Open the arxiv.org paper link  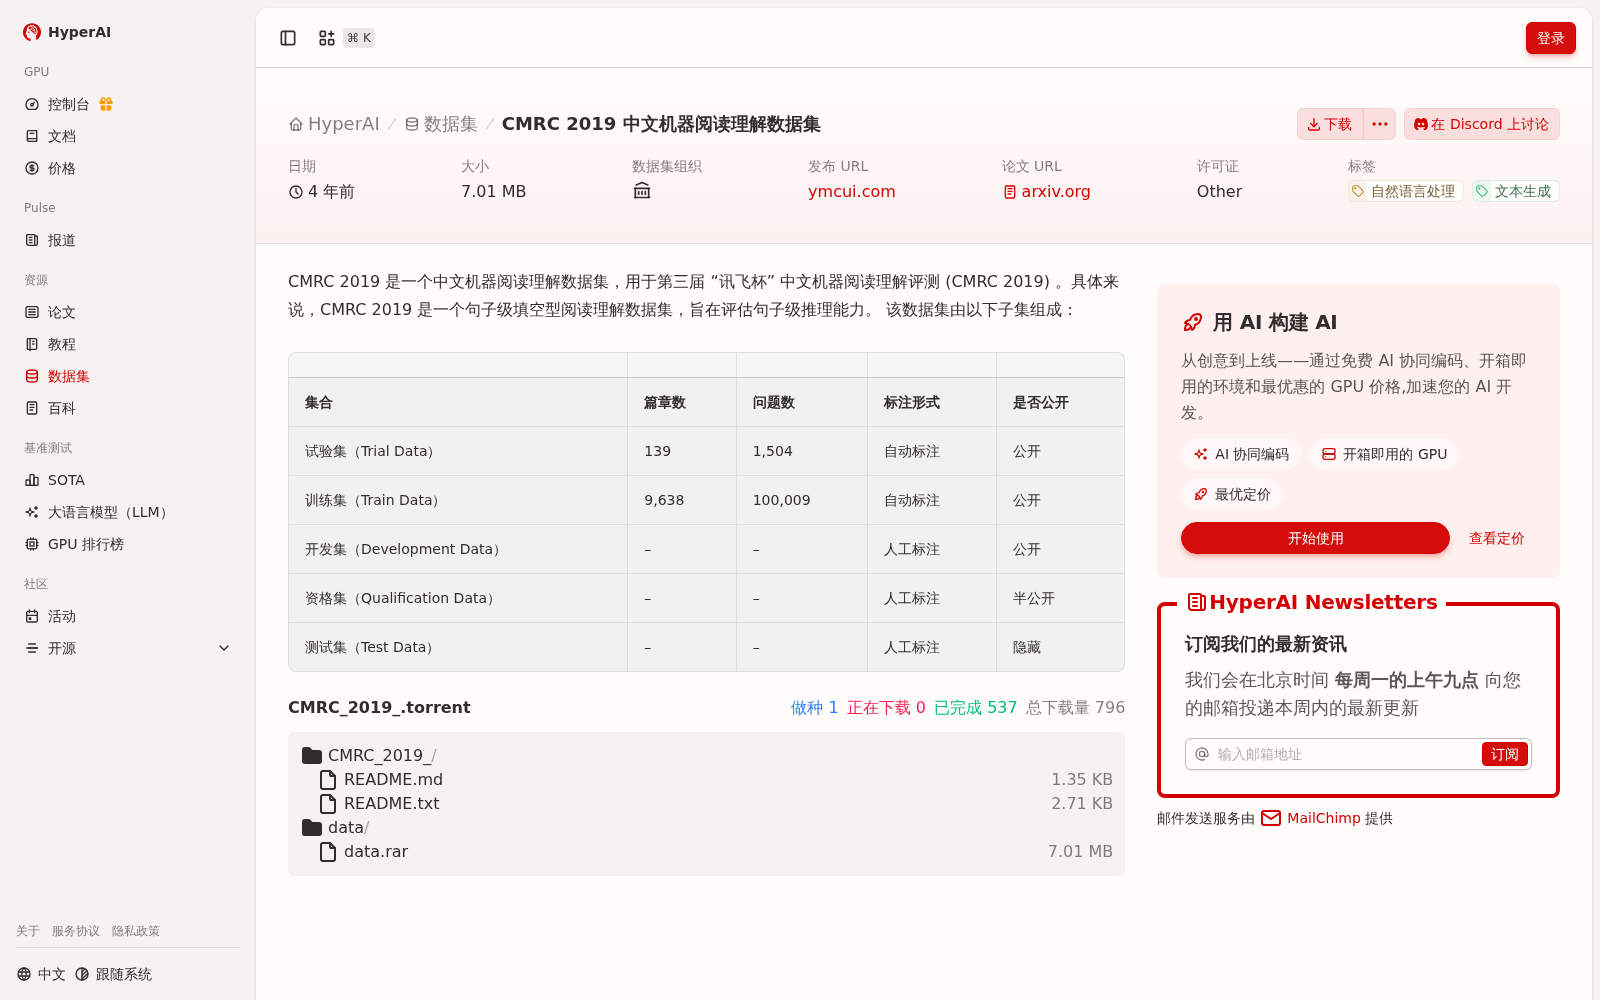(1047, 191)
